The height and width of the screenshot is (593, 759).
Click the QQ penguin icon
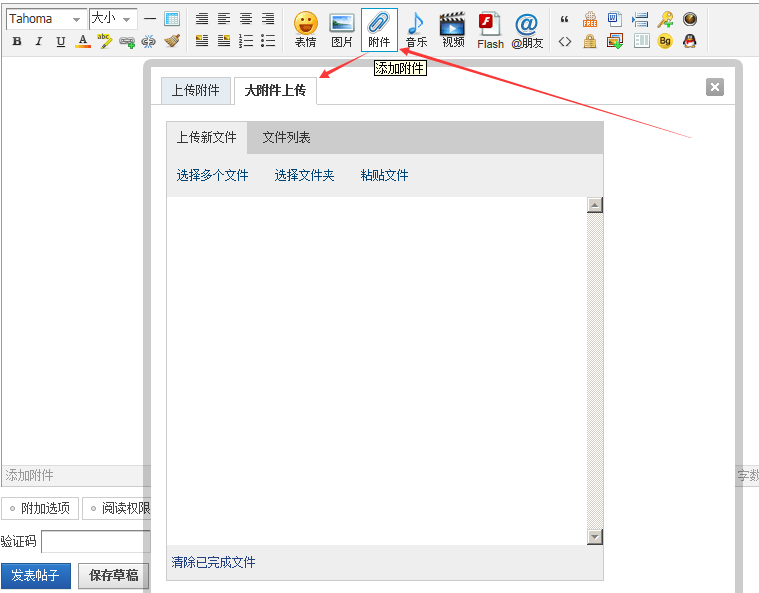pos(690,41)
